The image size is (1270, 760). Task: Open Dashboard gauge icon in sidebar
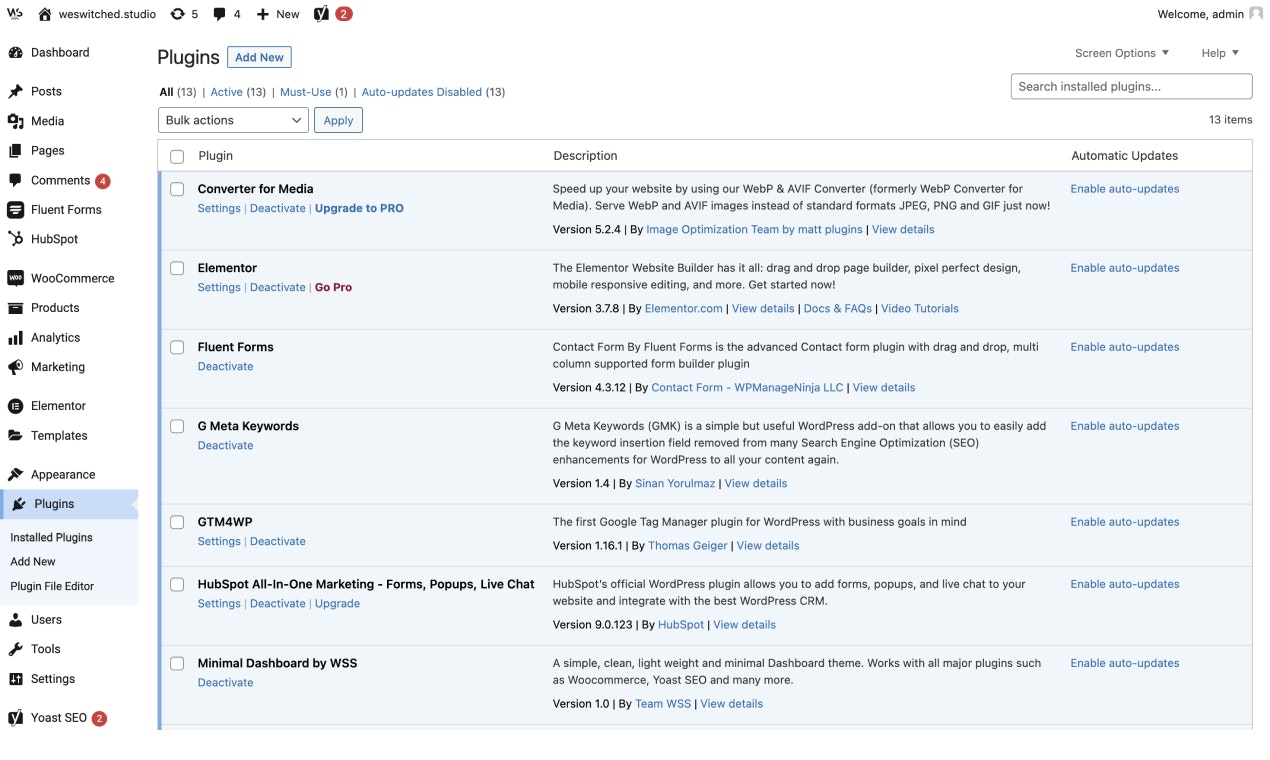pos(15,52)
